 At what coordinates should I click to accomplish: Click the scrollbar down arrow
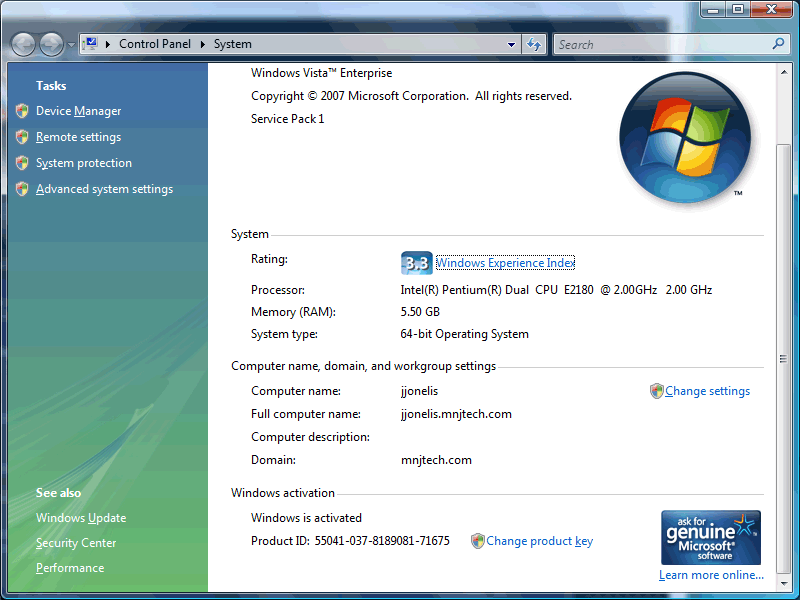click(784, 583)
